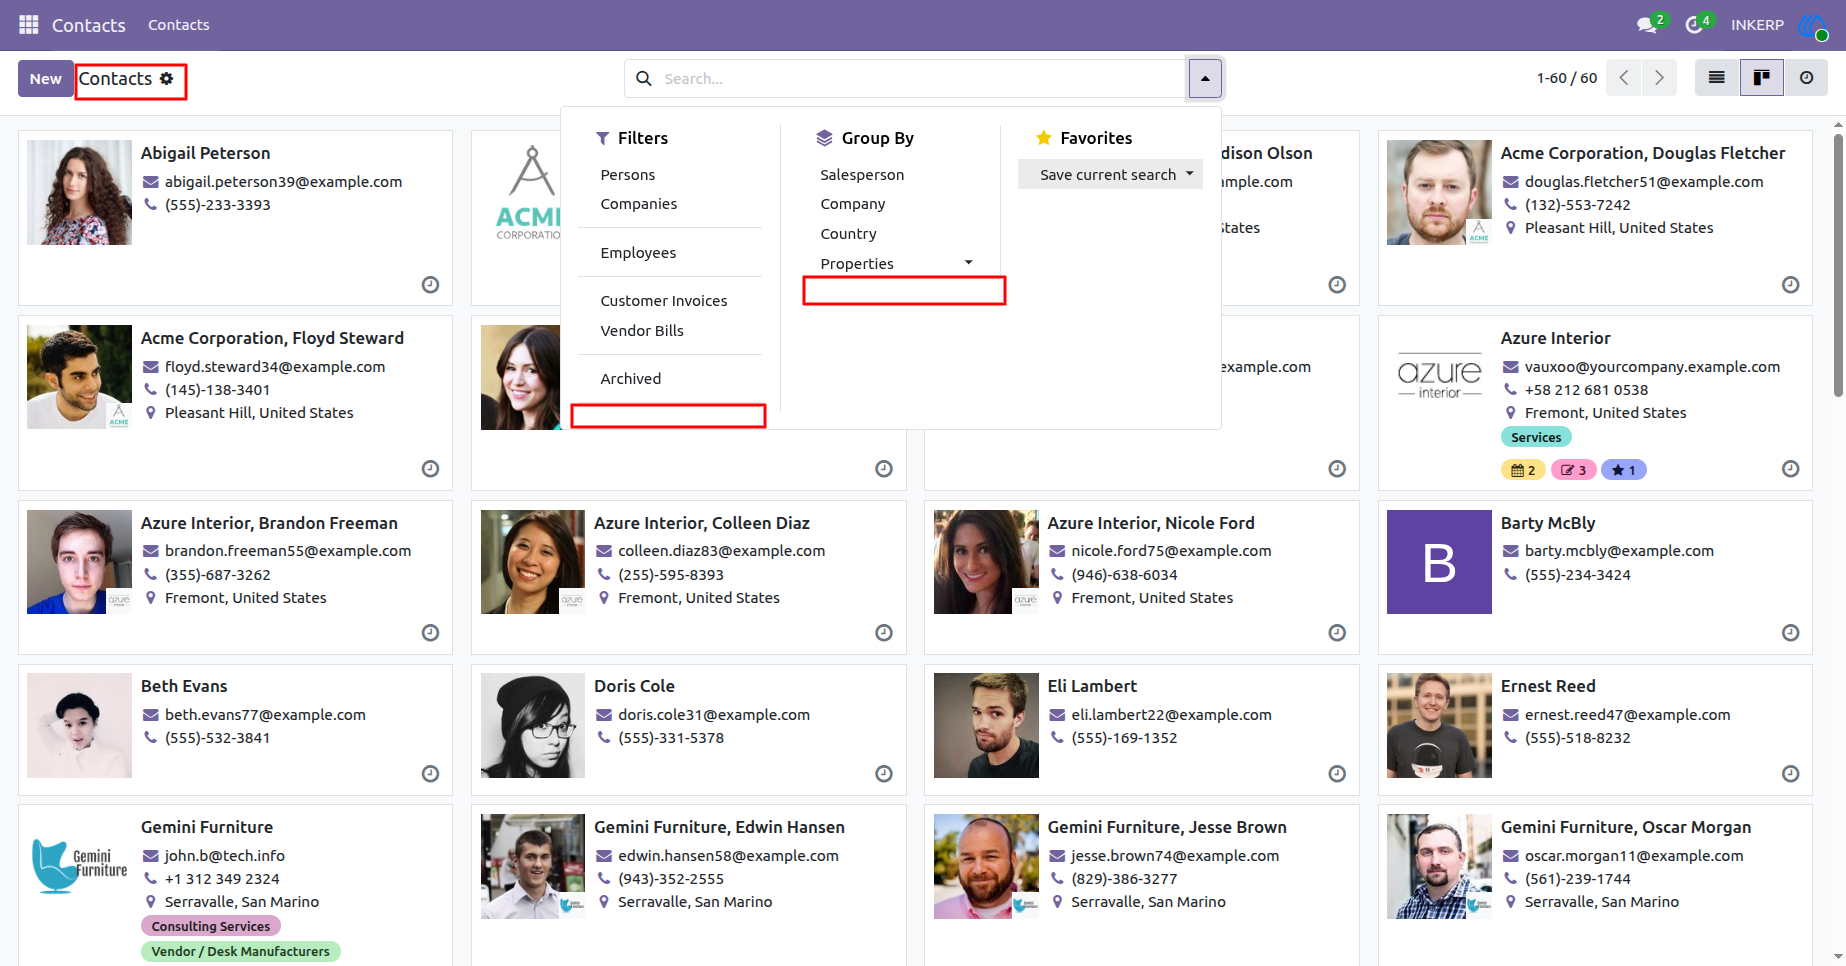Open activity clock on Abigail Peterson card
The image size is (1846, 966).
(430, 285)
